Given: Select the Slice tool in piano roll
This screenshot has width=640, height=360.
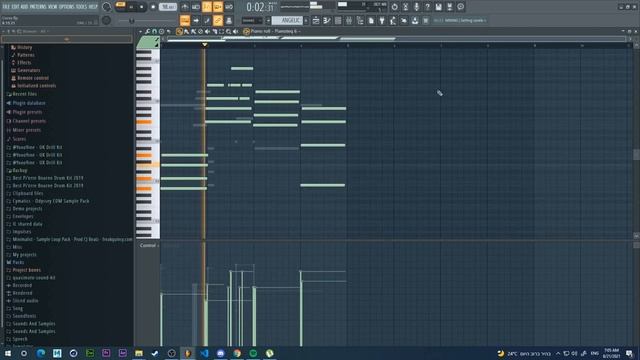Looking at the screenshot, I should tap(215, 31).
